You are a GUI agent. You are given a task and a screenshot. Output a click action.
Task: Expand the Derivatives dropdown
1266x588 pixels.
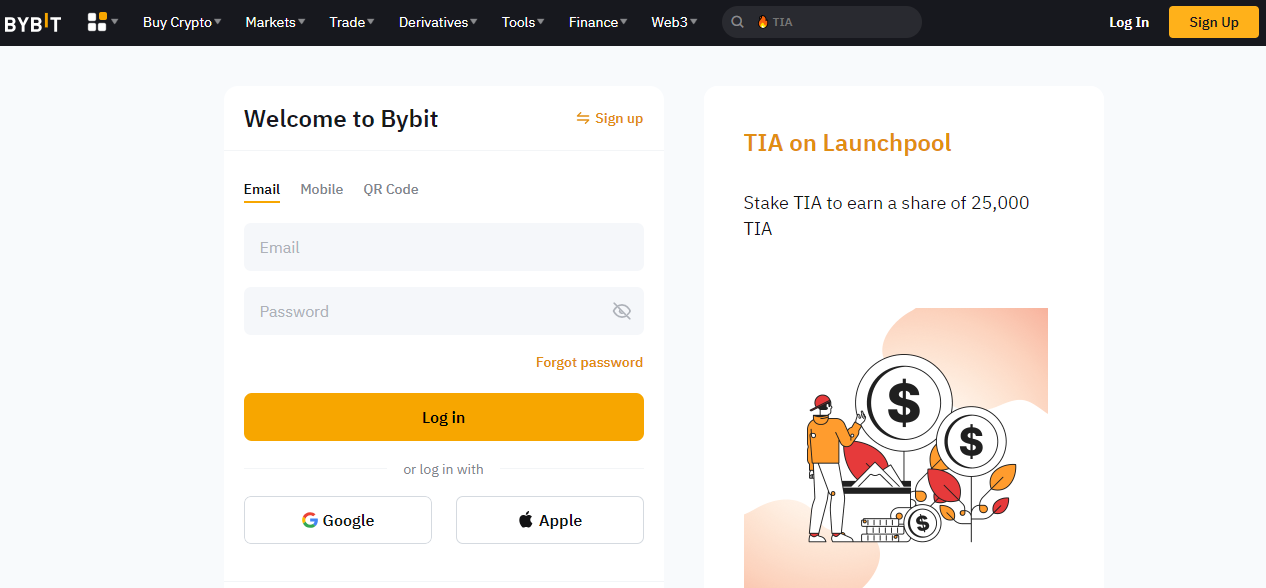pos(438,22)
